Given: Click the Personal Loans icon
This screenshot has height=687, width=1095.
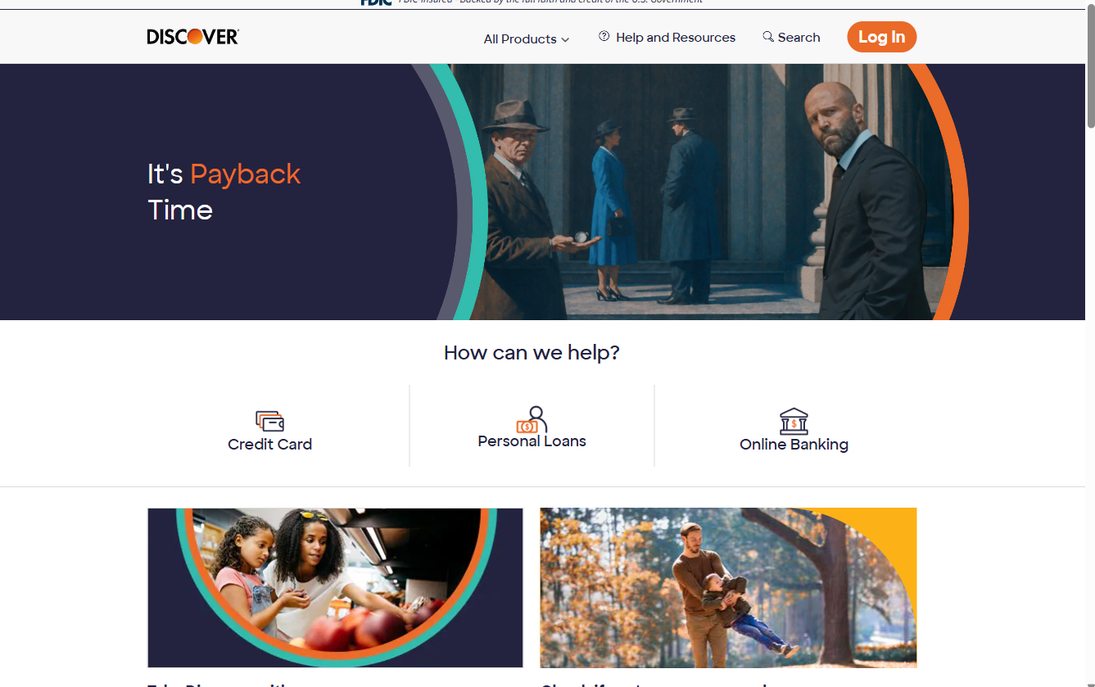Looking at the screenshot, I should coord(532,420).
